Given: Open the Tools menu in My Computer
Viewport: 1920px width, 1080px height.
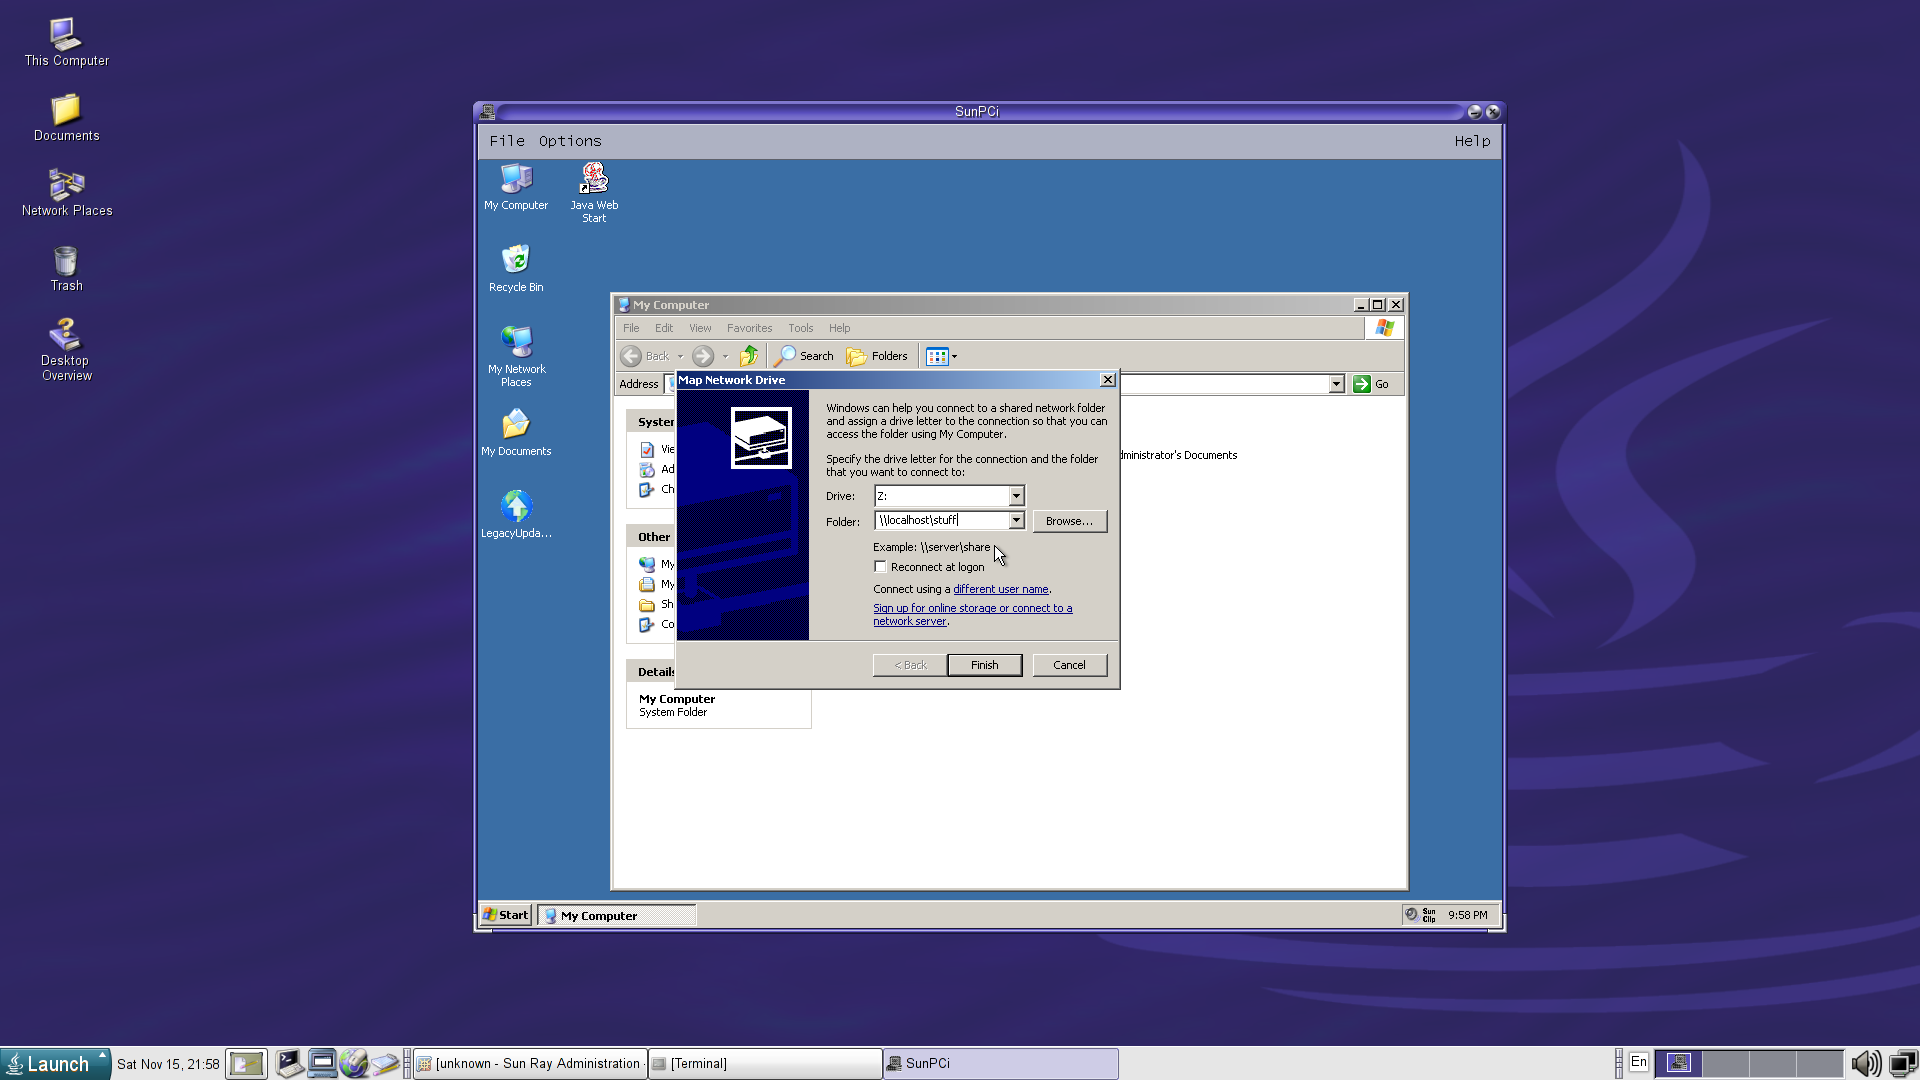Looking at the screenshot, I should point(800,328).
